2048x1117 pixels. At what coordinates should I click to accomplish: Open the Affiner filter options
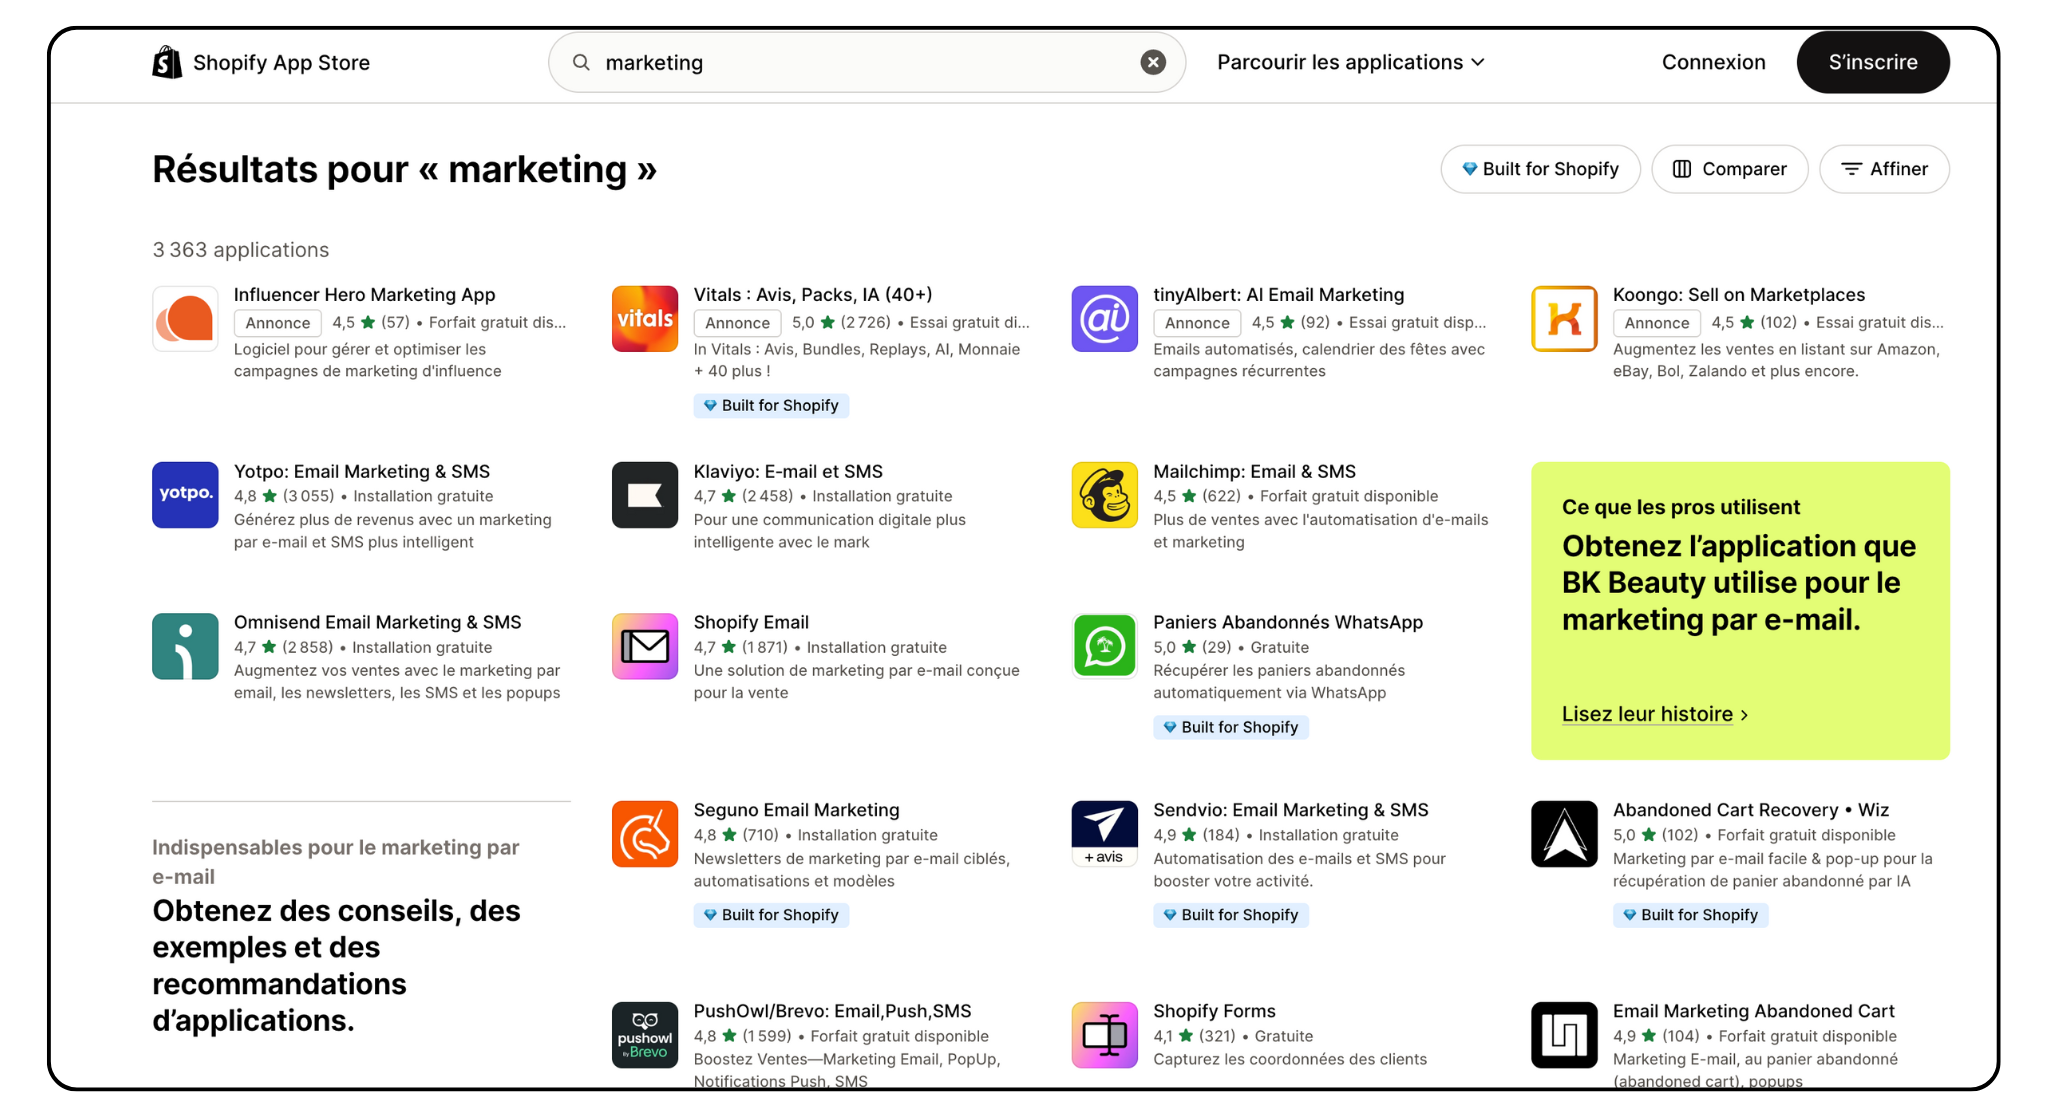coord(1884,169)
